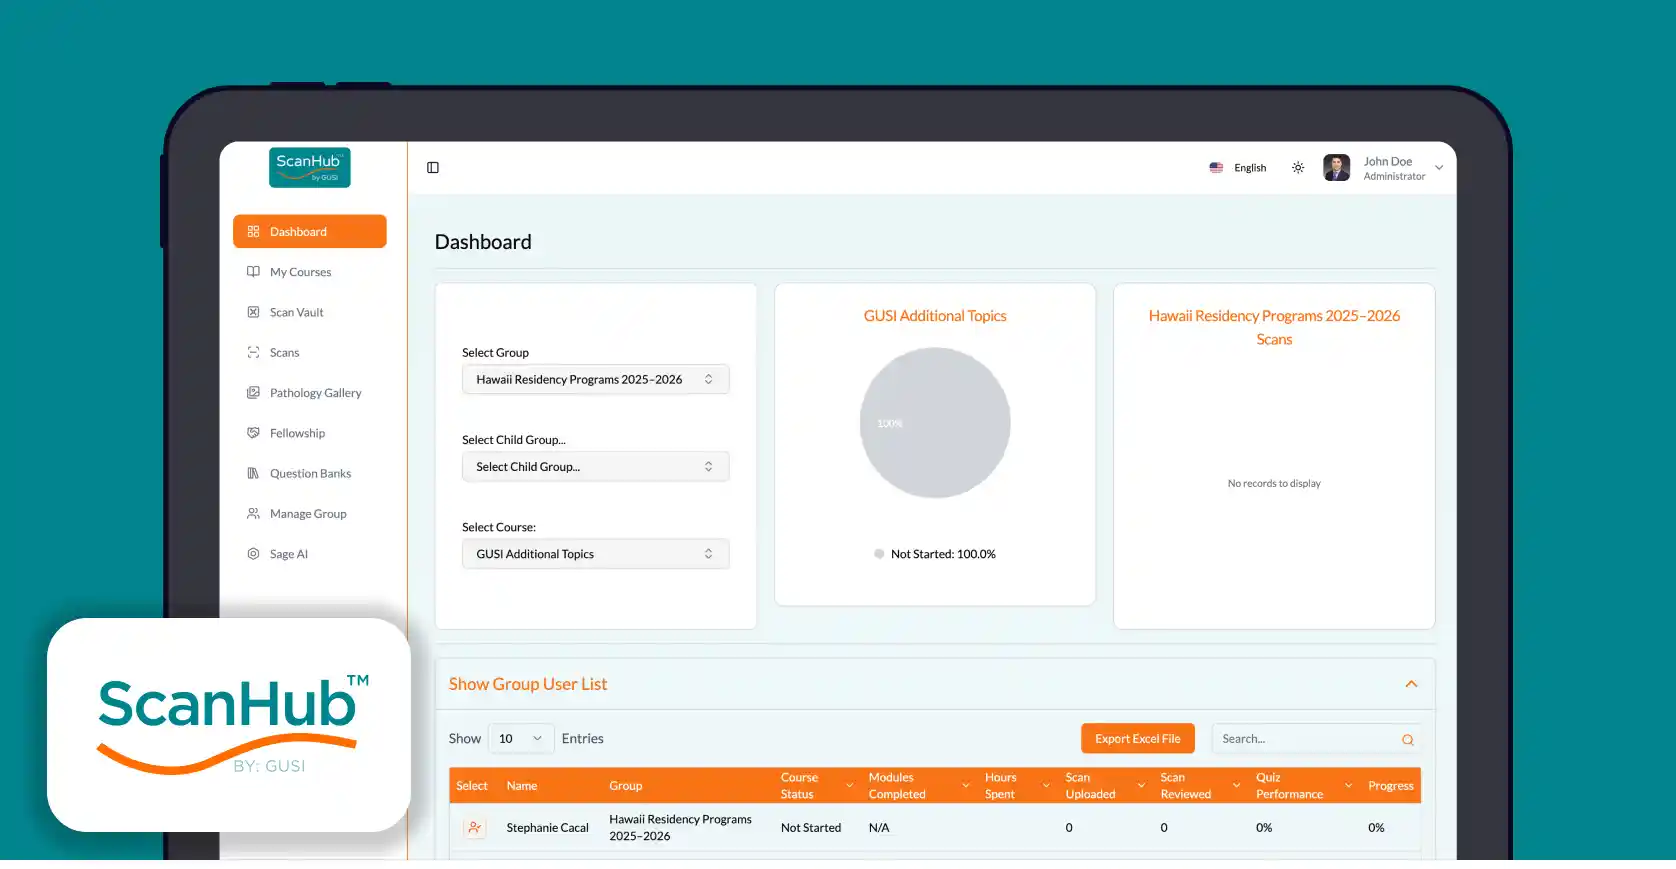Select Stephanie Cacal's user row icon
This screenshot has height=869, width=1676.
[x=474, y=828]
